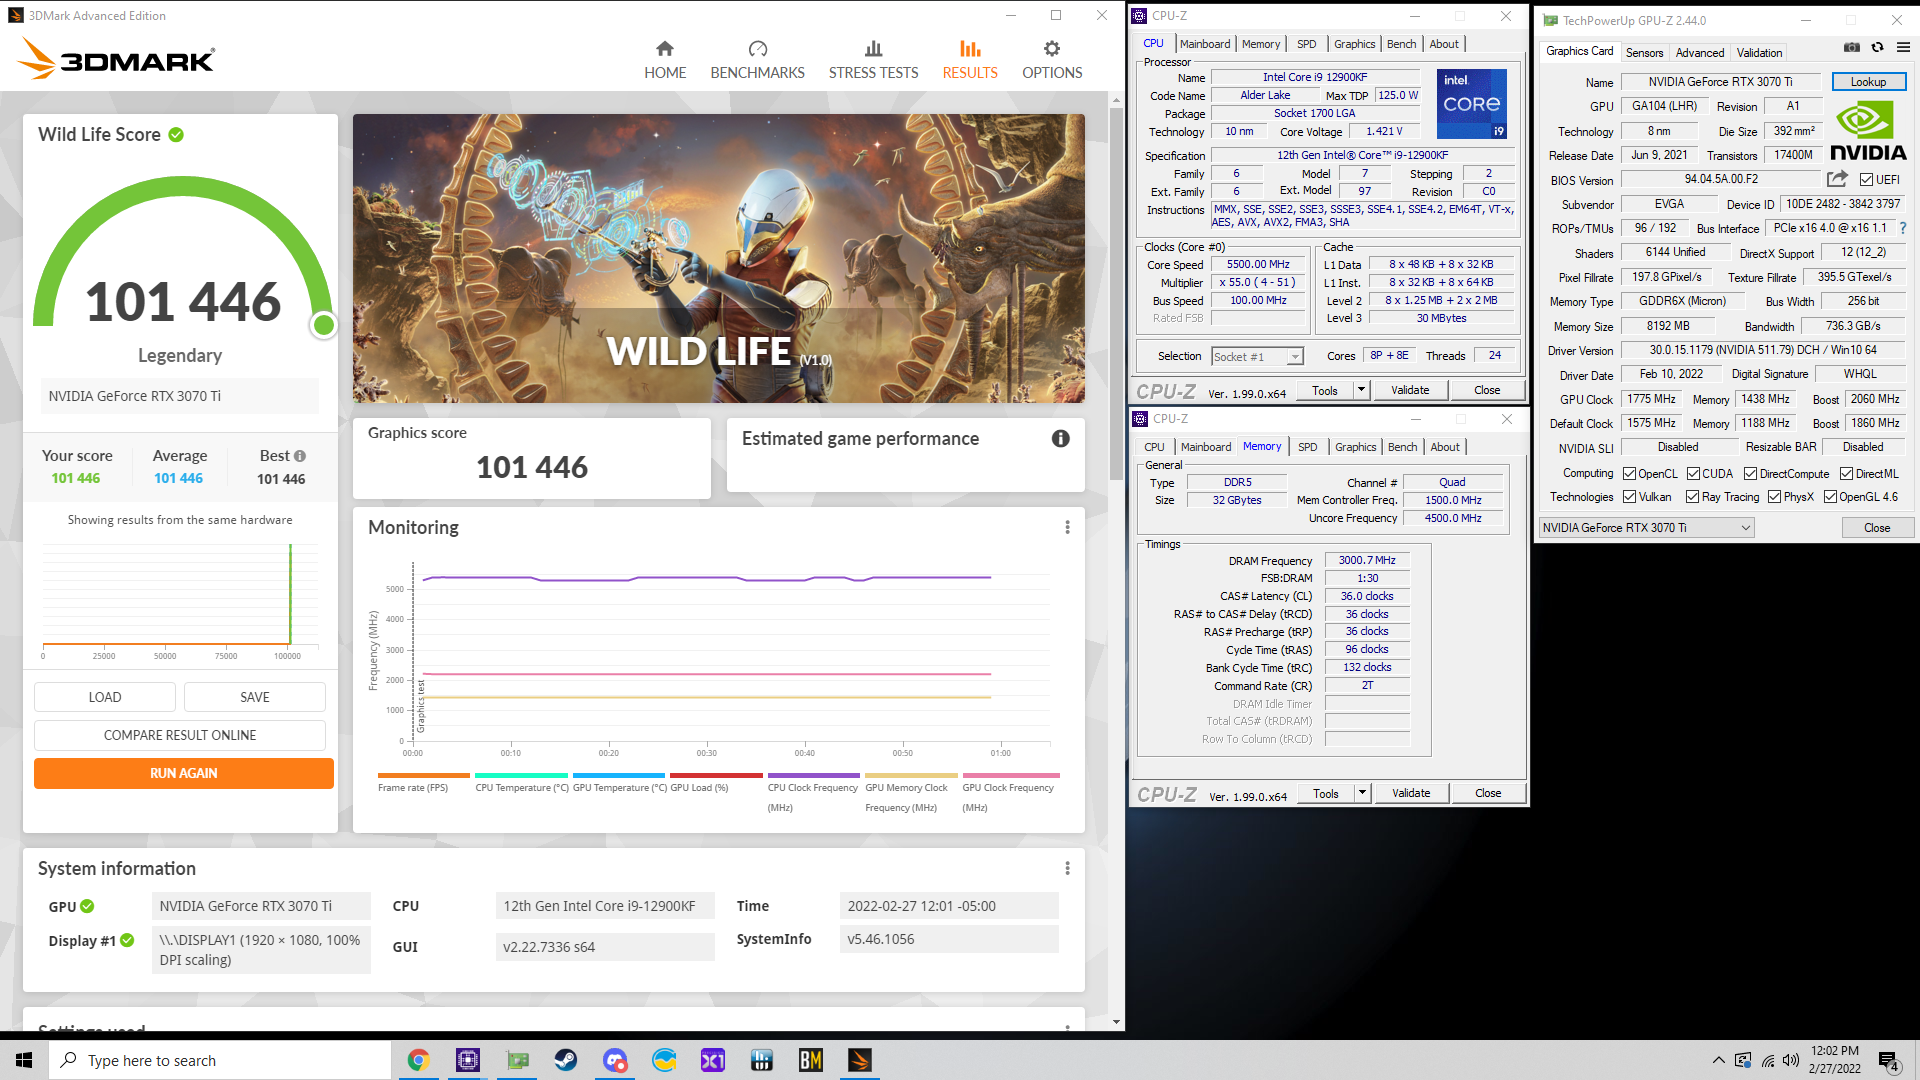
Task: Click the Lookup button in GPU-Z
Action: [1868, 82]
